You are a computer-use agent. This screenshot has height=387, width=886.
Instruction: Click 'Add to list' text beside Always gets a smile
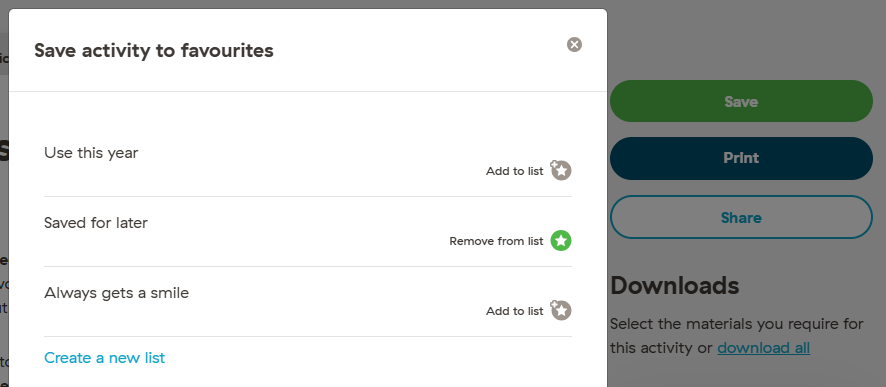point(514,311)
